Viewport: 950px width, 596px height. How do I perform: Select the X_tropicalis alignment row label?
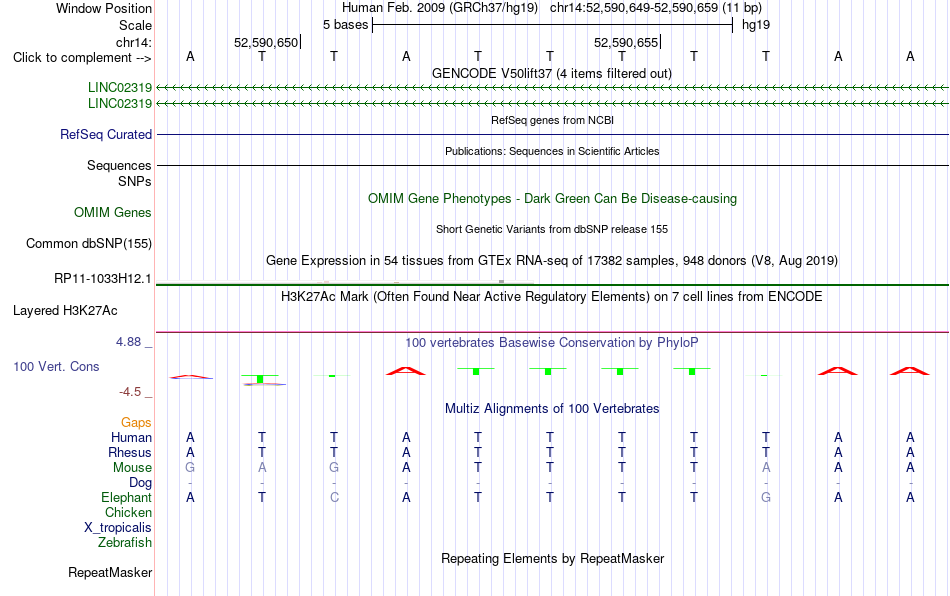coord(118,528)
